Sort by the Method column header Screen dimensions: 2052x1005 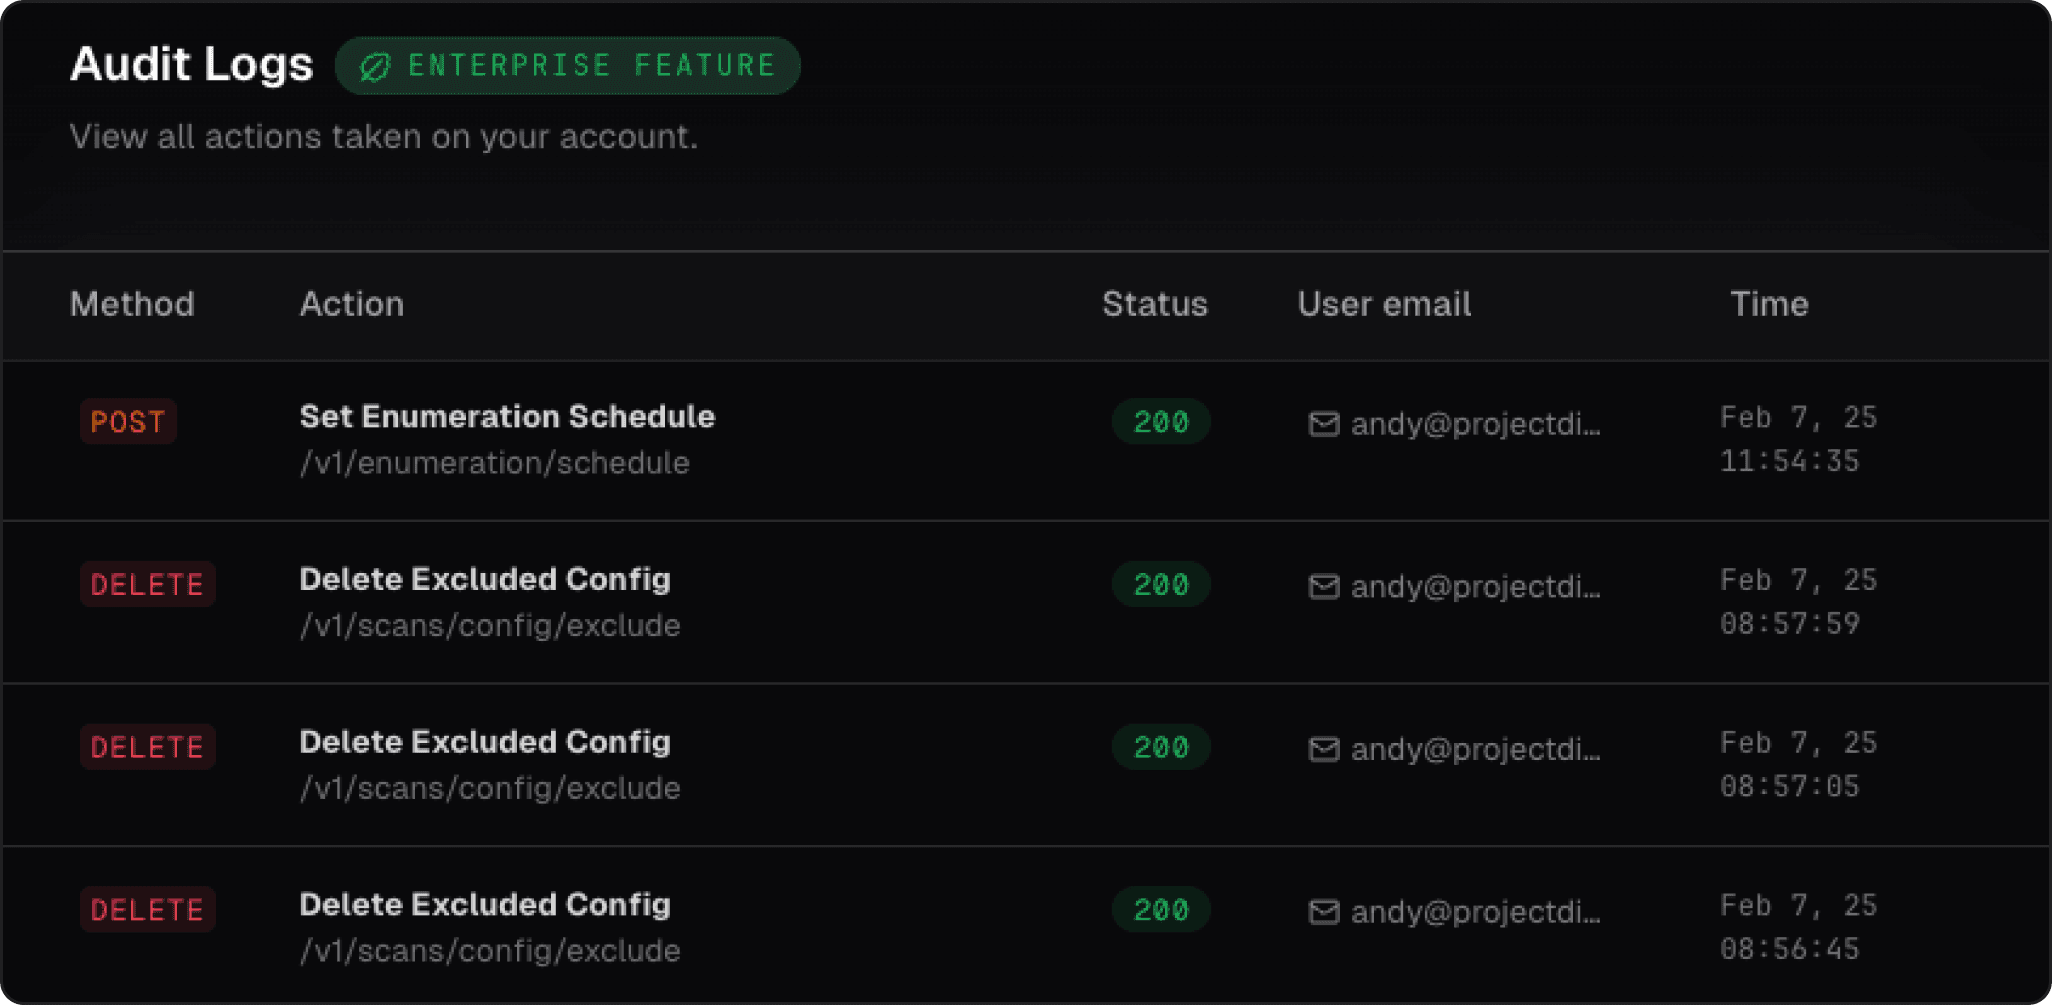tap(132, 304)
